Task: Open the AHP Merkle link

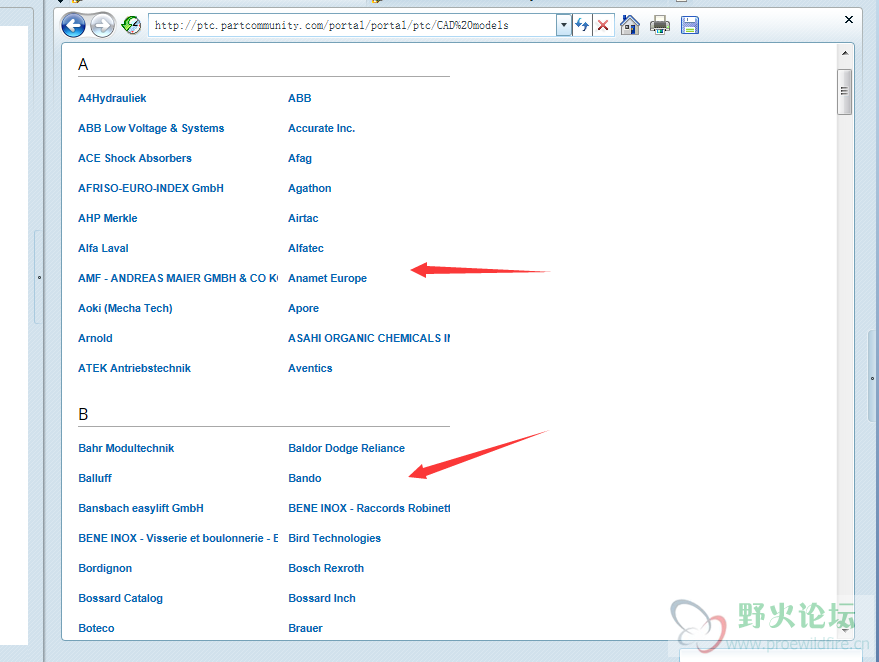Action: [108, 218]
